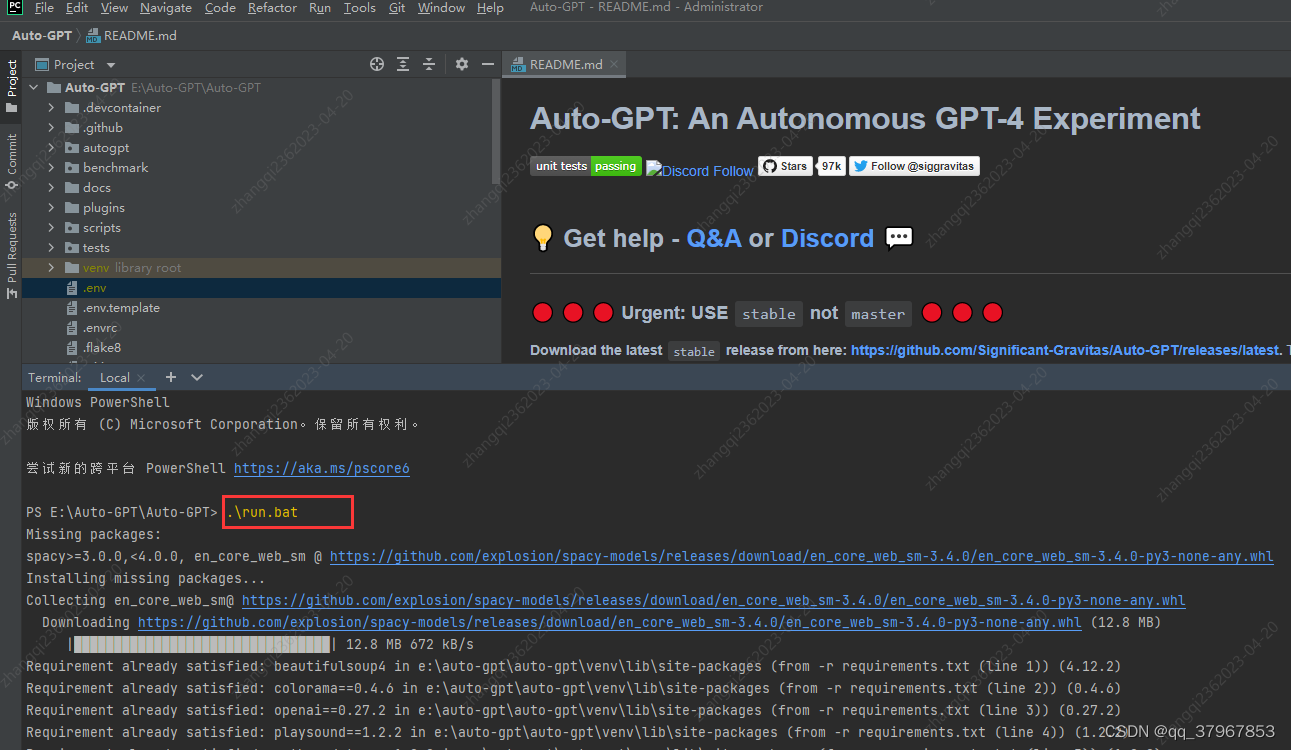Open the Discord link in Get help heading
Screen dimensions: 1291x750
[x=827, y=238]
